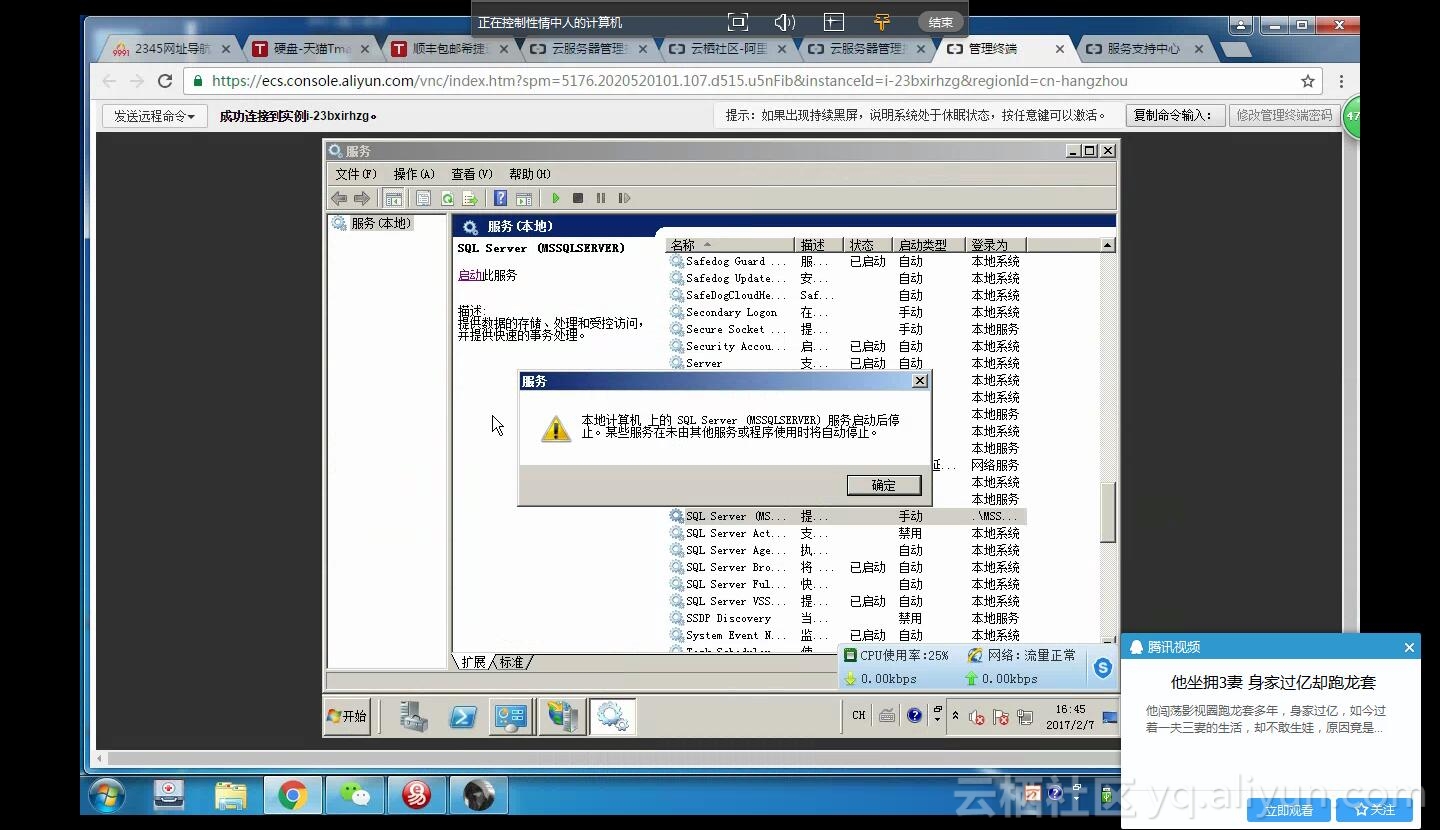The height and width of the screenshot is (830, 1440).
Task: Sort by the 状态 column header
Action: pyautogui.click(x=869, y=245)
